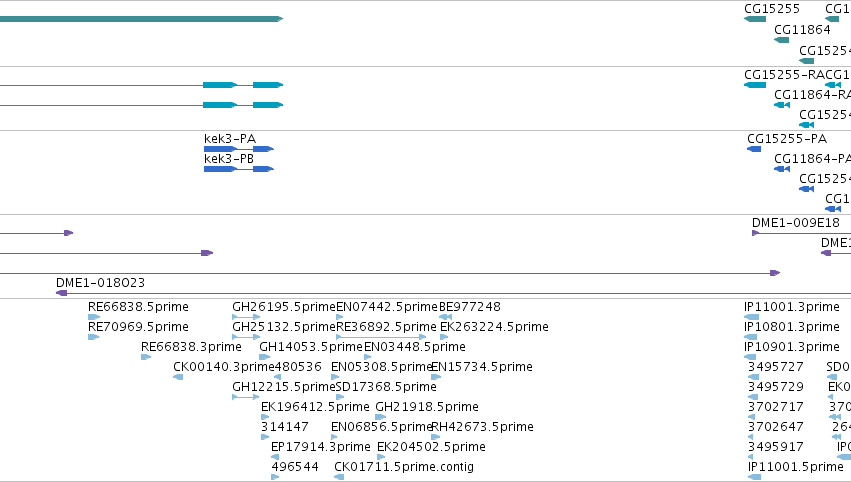851x482 pixels.
Task: Open the CG15255-RA transcript label
Action: 785,74
